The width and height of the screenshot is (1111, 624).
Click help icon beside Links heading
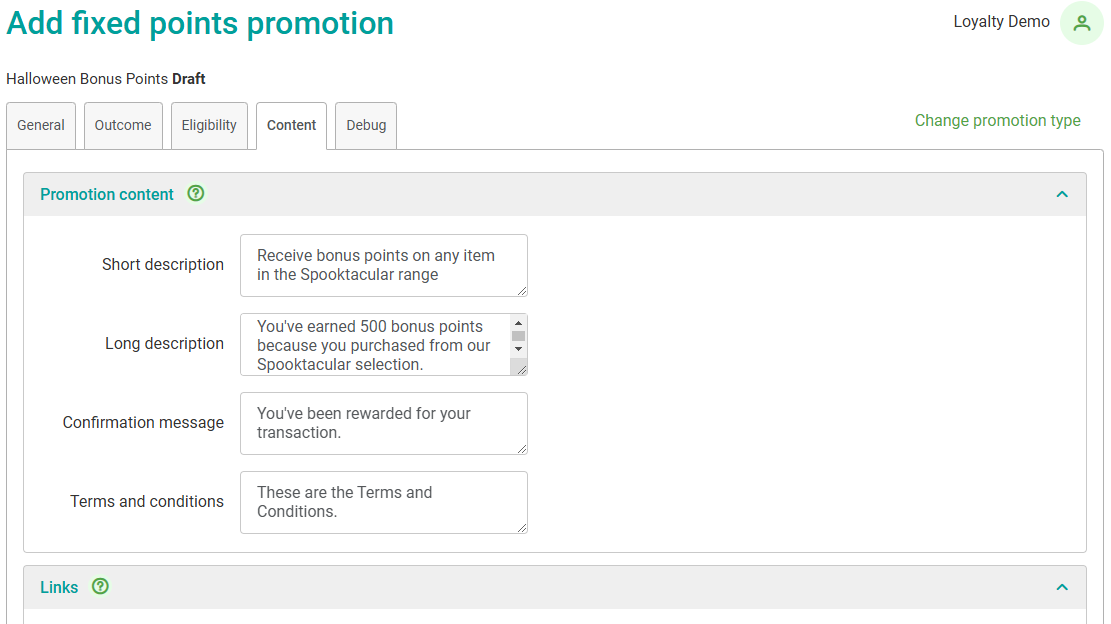(100, 587)
